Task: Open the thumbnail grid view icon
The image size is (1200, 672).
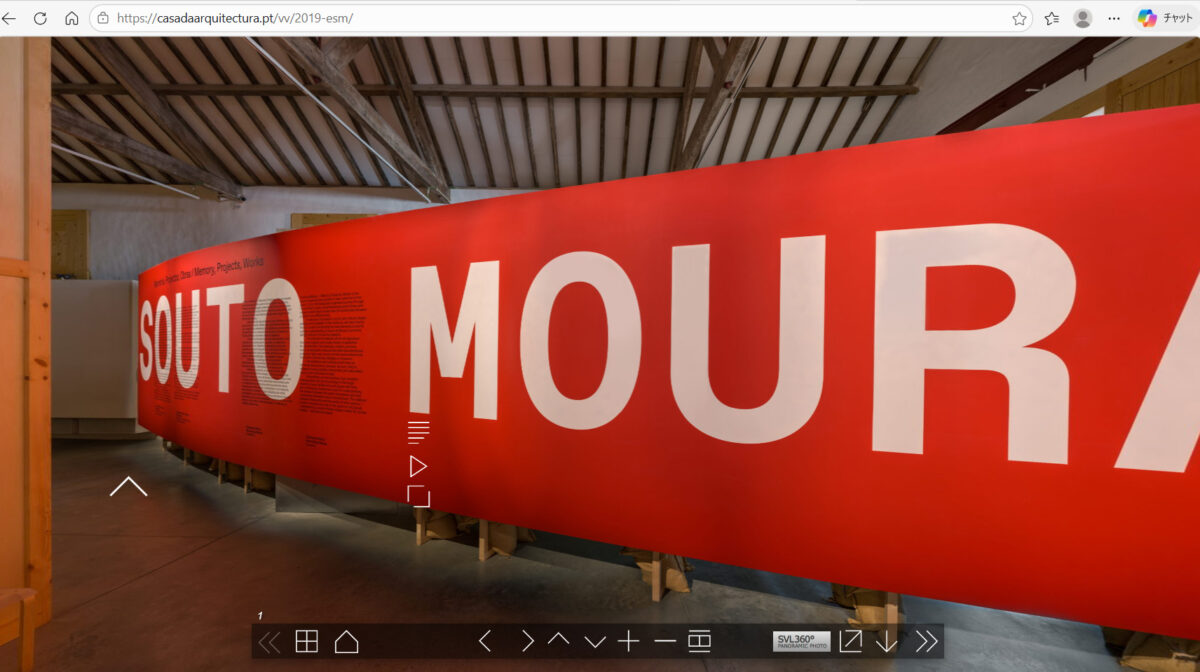Action: [x=306, y=642]
